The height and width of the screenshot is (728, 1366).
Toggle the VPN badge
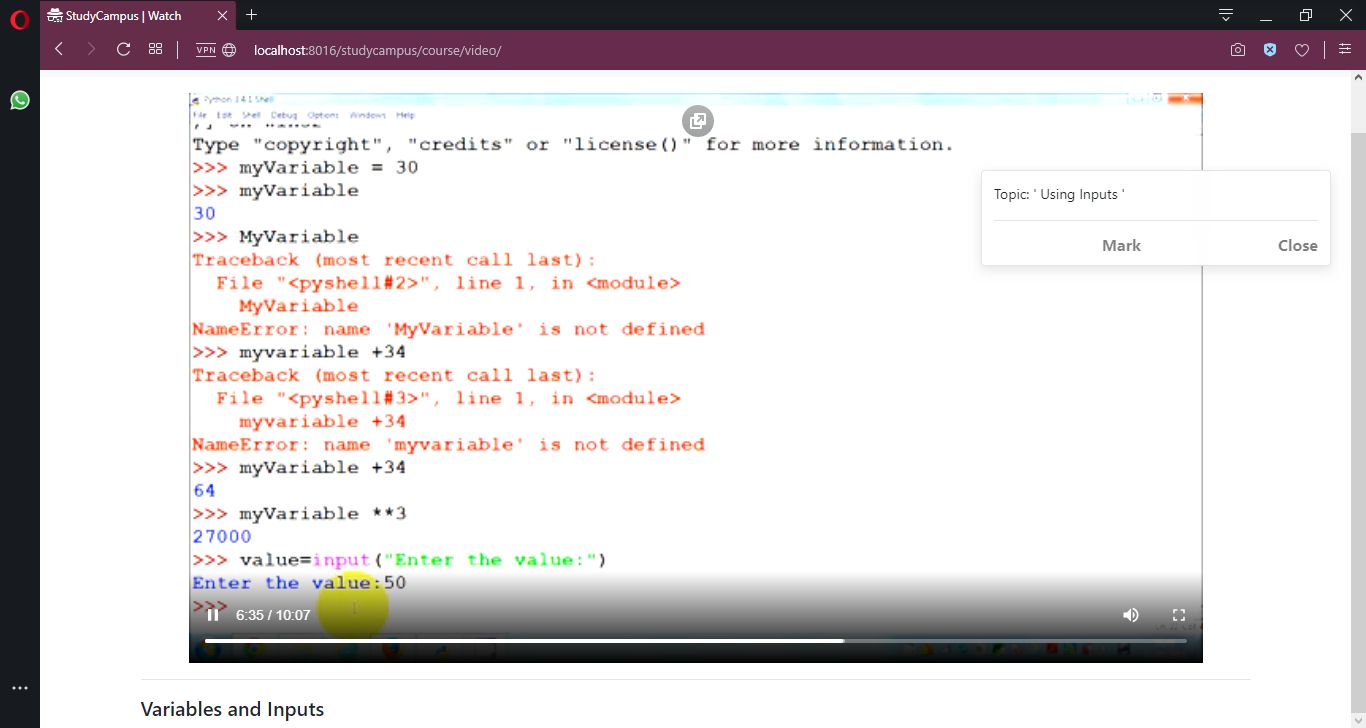[x=206, y=50]
